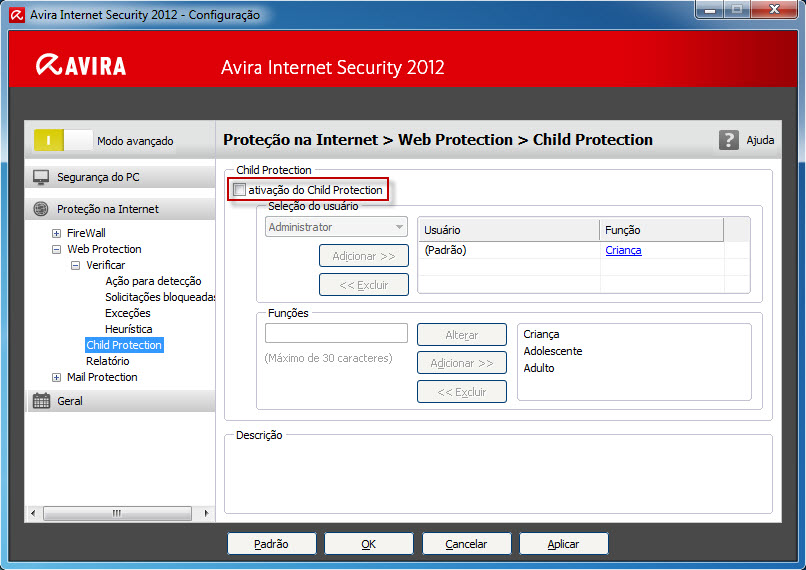The image size is (806, 570).
Task: Select Relatório tree item
Action: click(x=107, y=361)
